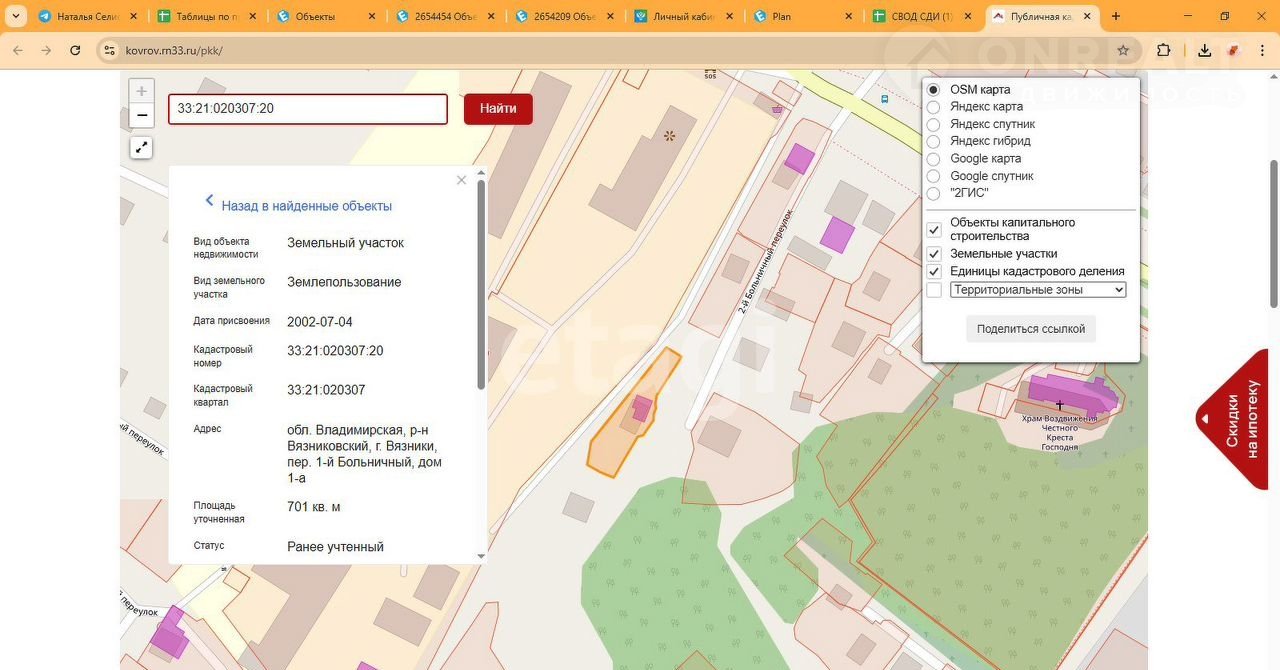The height and width of the screenshot is (670, 1280).
Task: Open browser downloads icon
Action: point(1205,50)
